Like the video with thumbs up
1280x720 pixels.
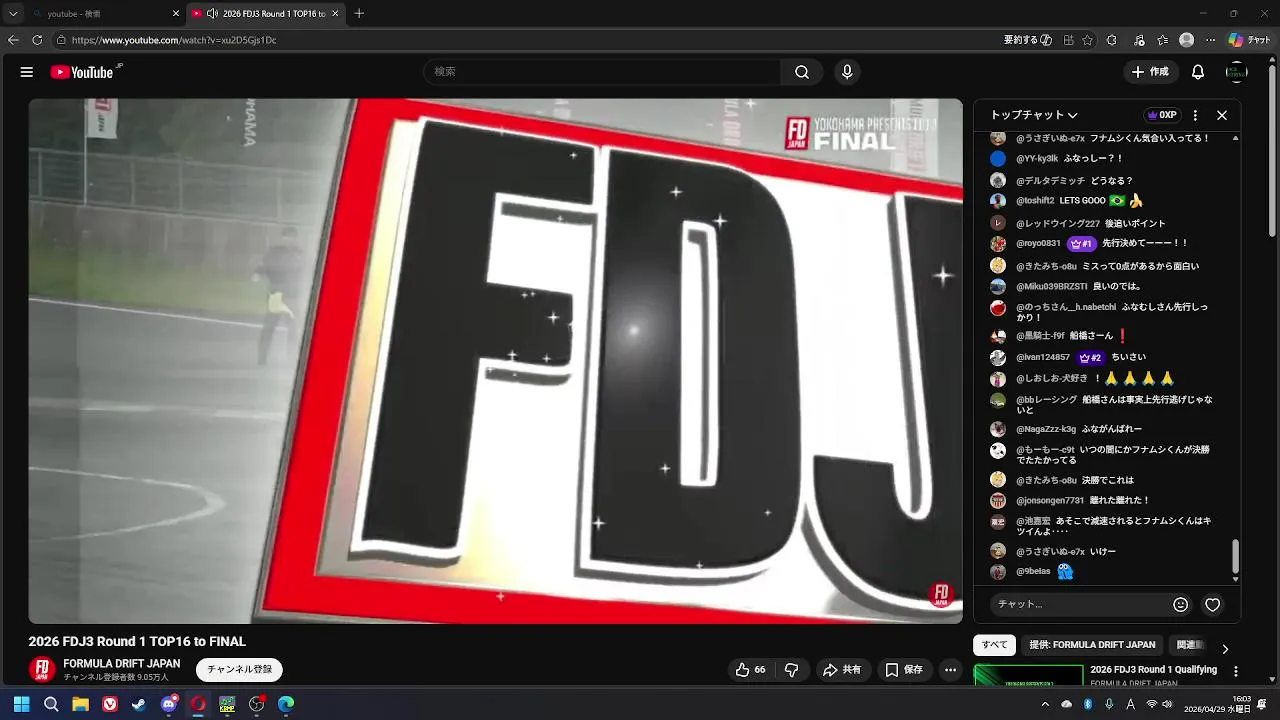coord(750,670)
